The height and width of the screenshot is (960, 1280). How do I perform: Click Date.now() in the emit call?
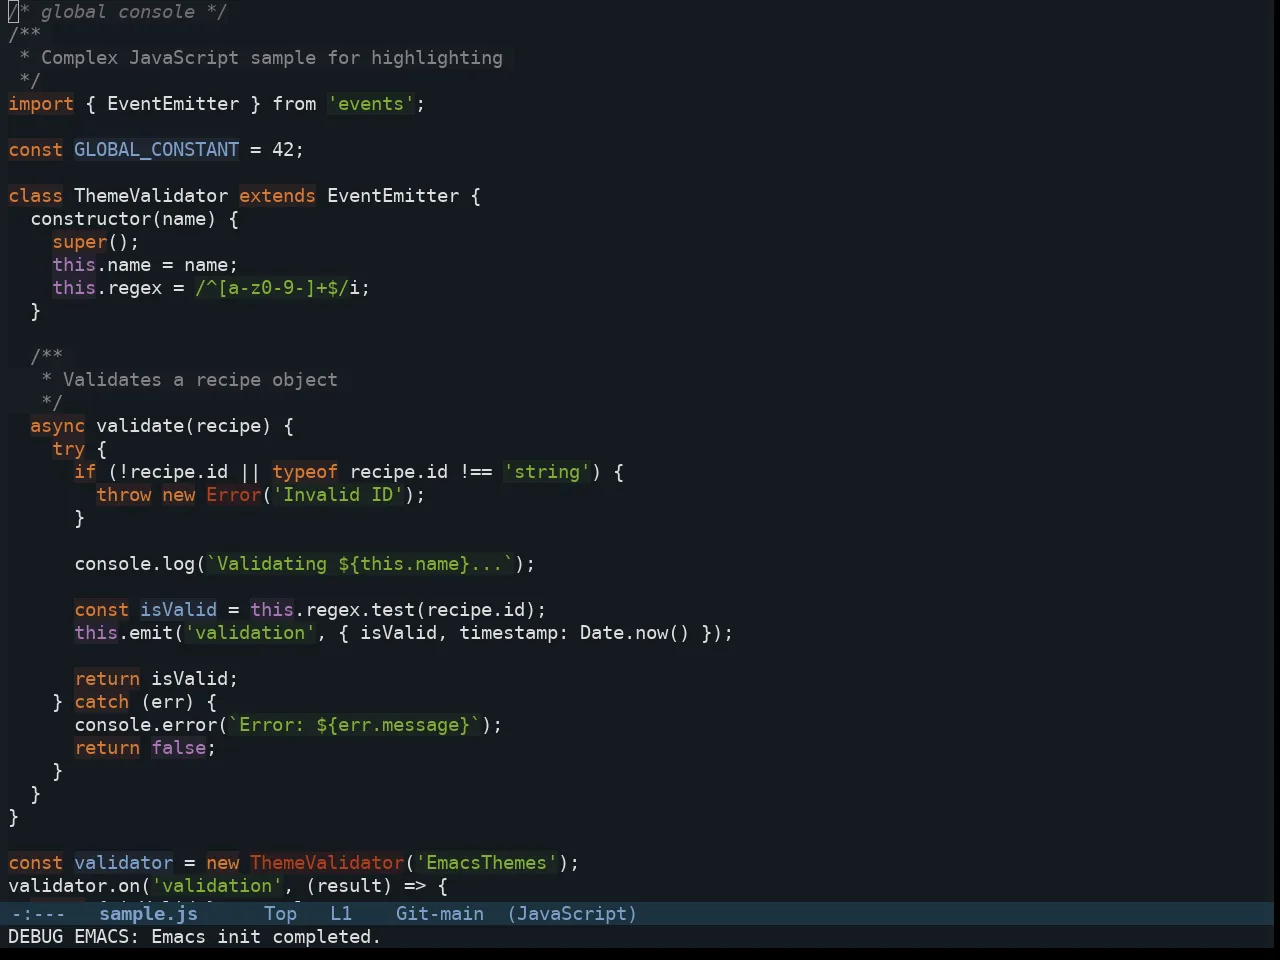coord(635,633)
